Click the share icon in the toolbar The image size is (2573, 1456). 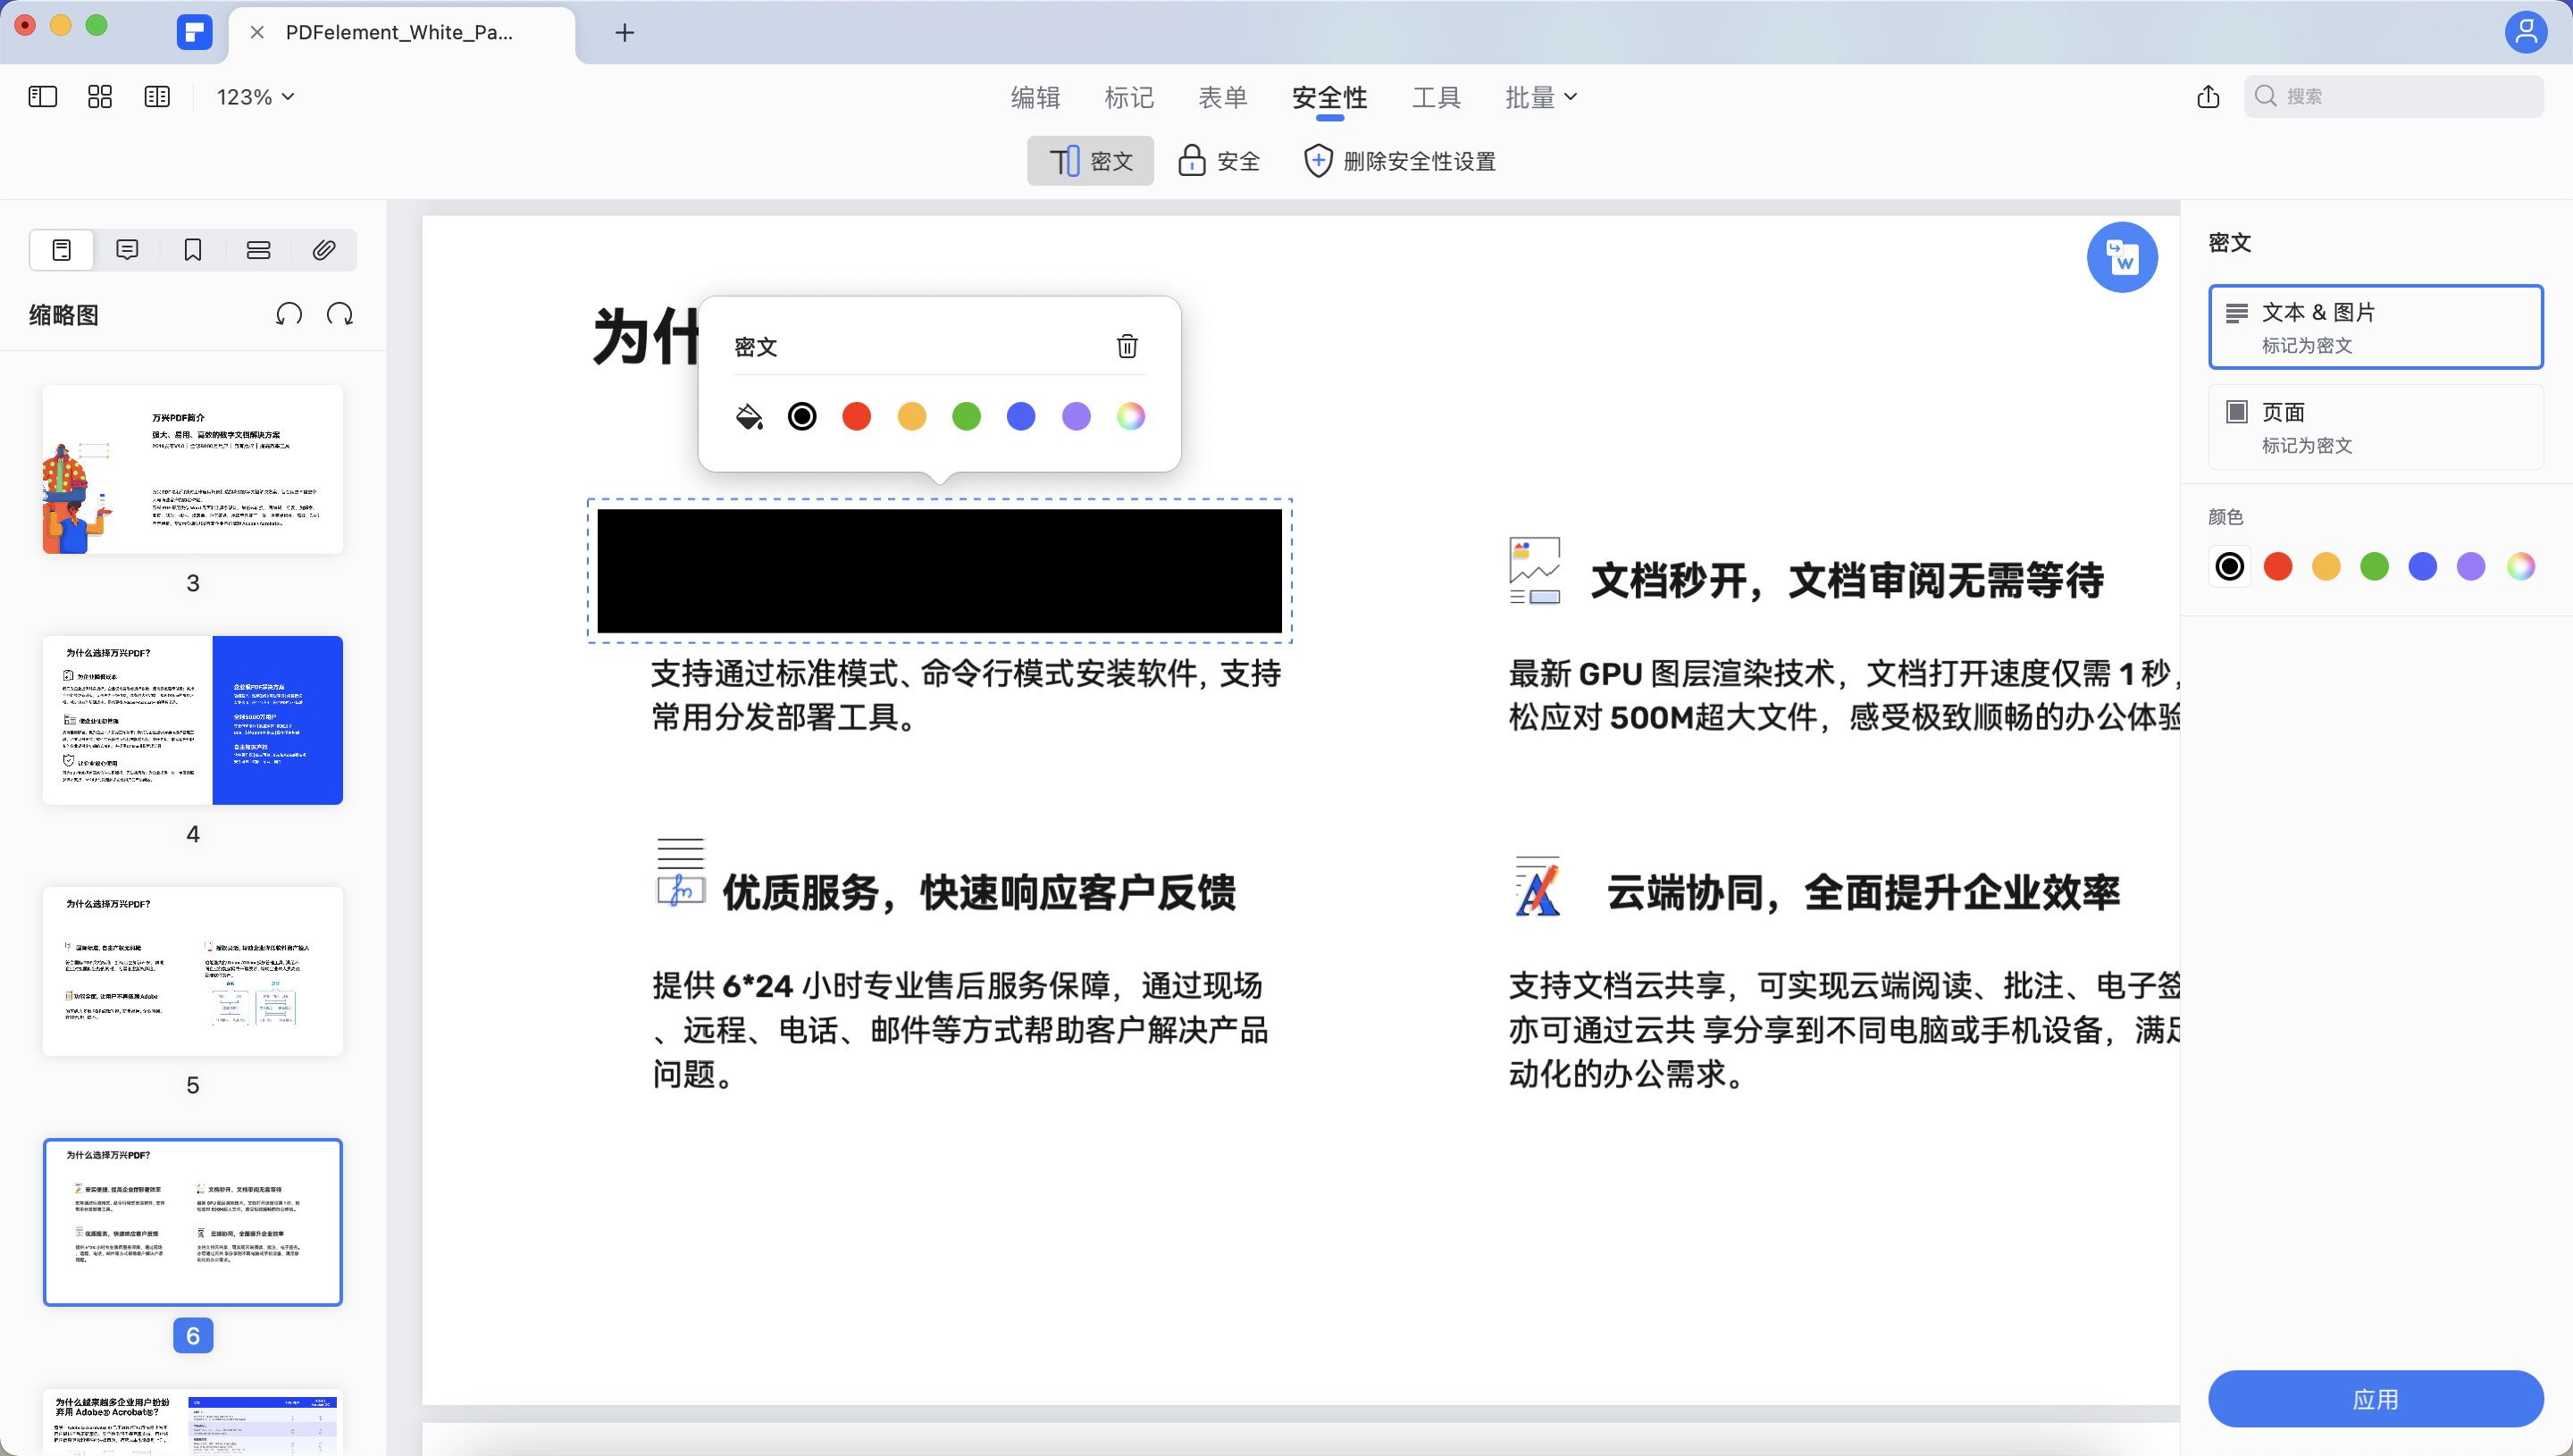(2208, 96)
